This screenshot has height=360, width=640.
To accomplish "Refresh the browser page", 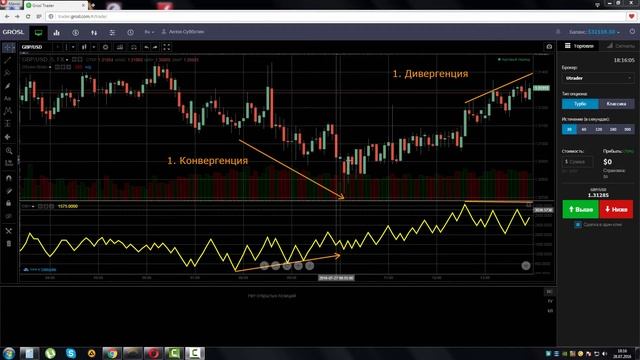I will pos(28,16).
